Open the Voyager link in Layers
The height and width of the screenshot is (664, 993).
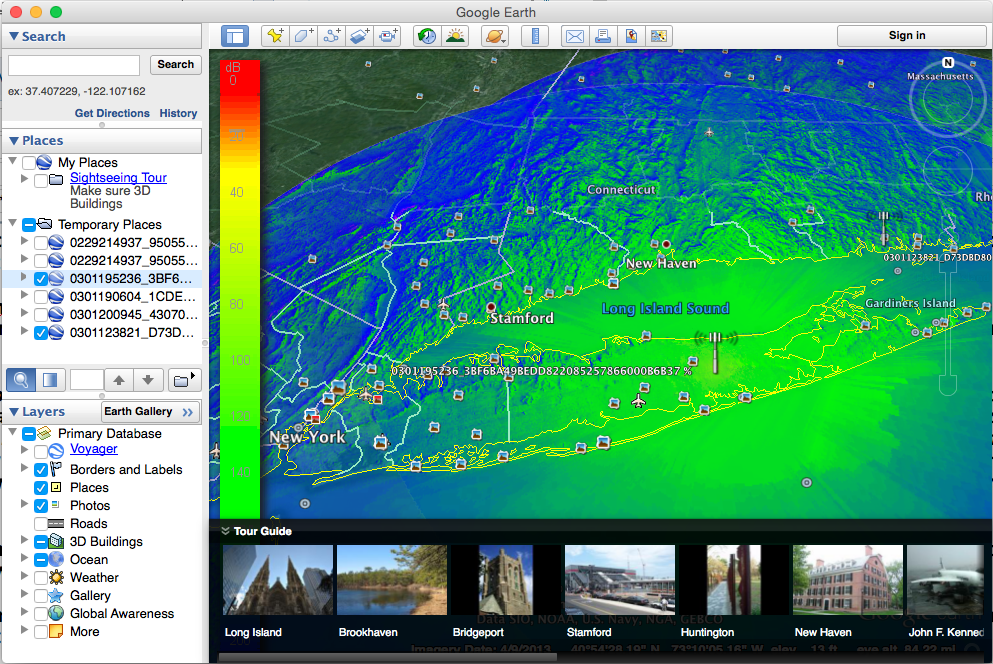(93, 449)
